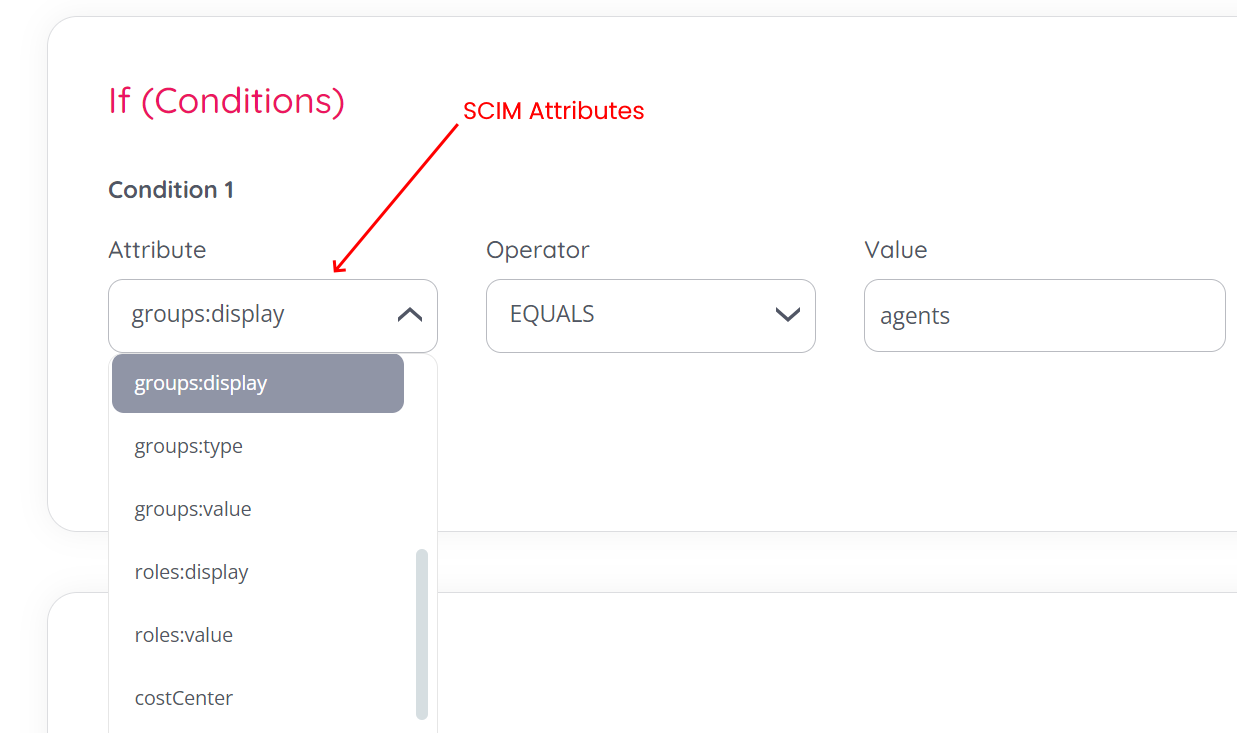Select roles:display from the dropdown list
1237x733 pixels.
coord(191,572)
